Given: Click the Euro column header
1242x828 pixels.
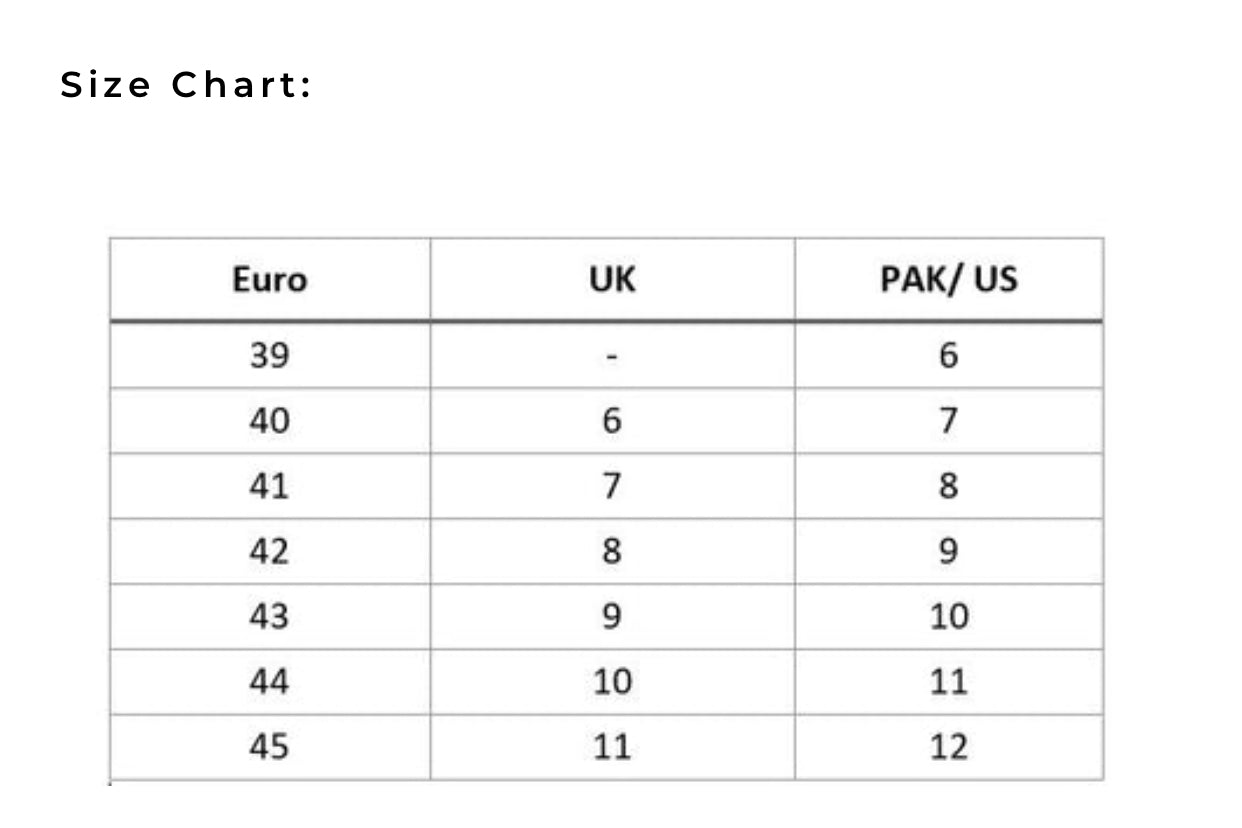Looking at the screenshot, I should tap(269, 280).
